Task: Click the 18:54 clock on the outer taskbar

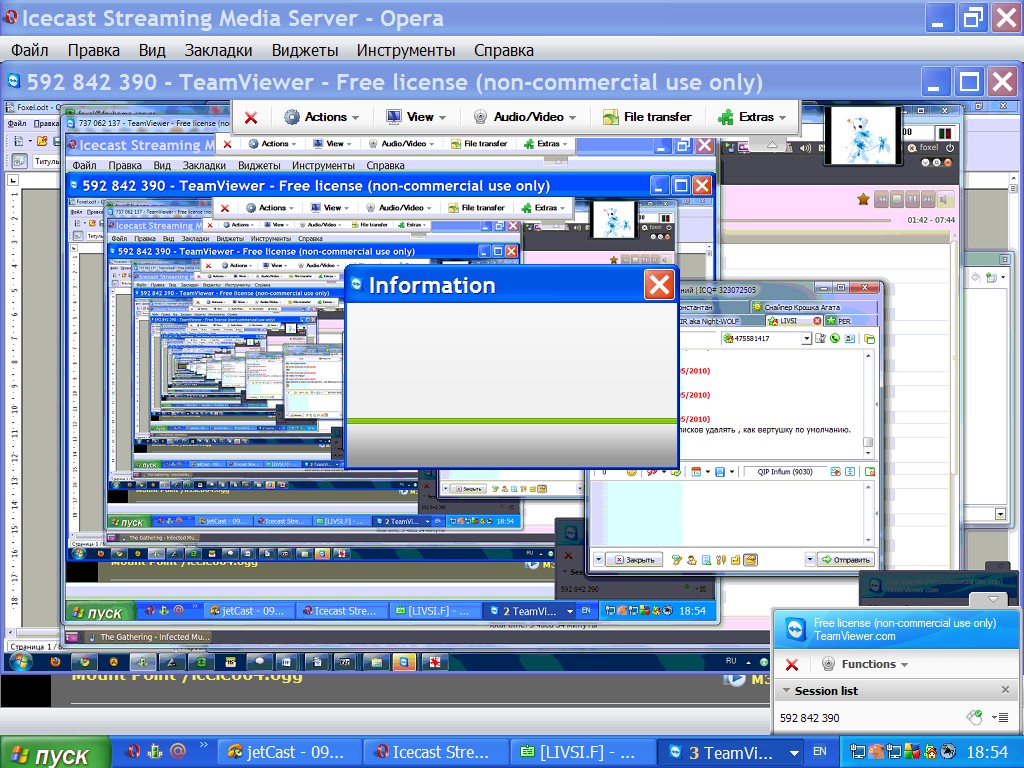Action: (x=987, y=752)
